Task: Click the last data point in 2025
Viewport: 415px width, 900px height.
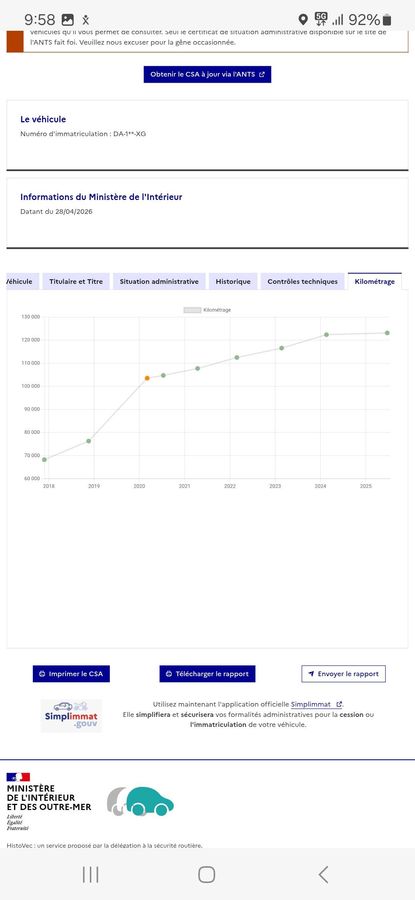Action: click(x=387, y=333)
